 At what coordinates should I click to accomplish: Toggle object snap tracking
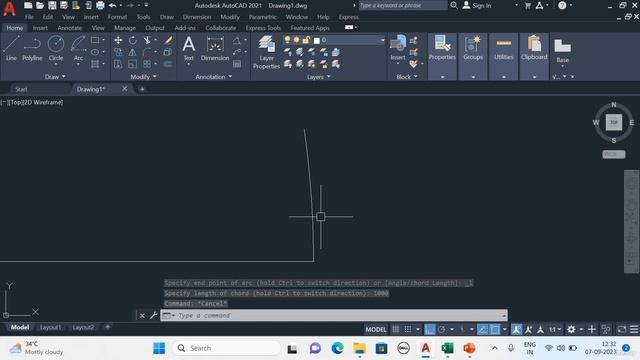(x=482, y=329)
